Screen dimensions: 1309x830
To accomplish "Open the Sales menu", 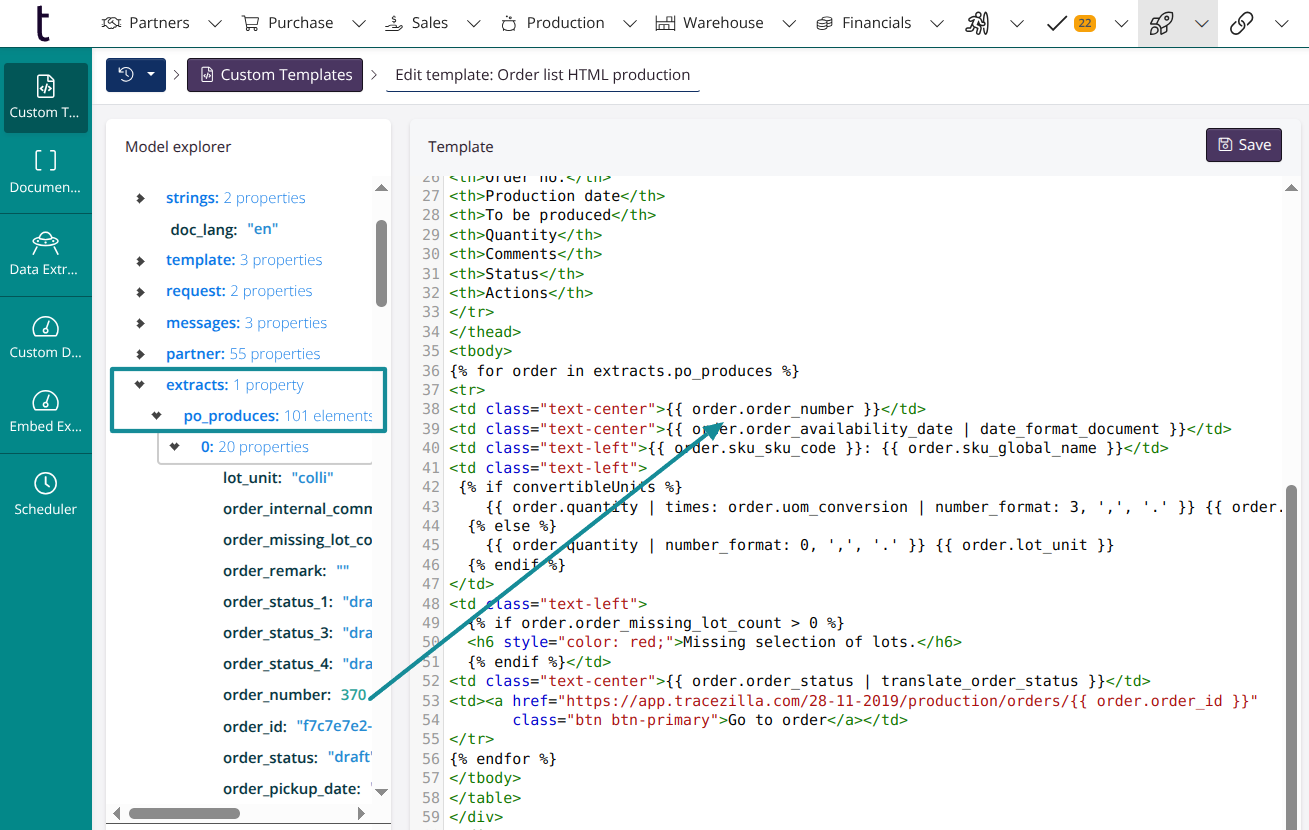I will pos(416,23).
